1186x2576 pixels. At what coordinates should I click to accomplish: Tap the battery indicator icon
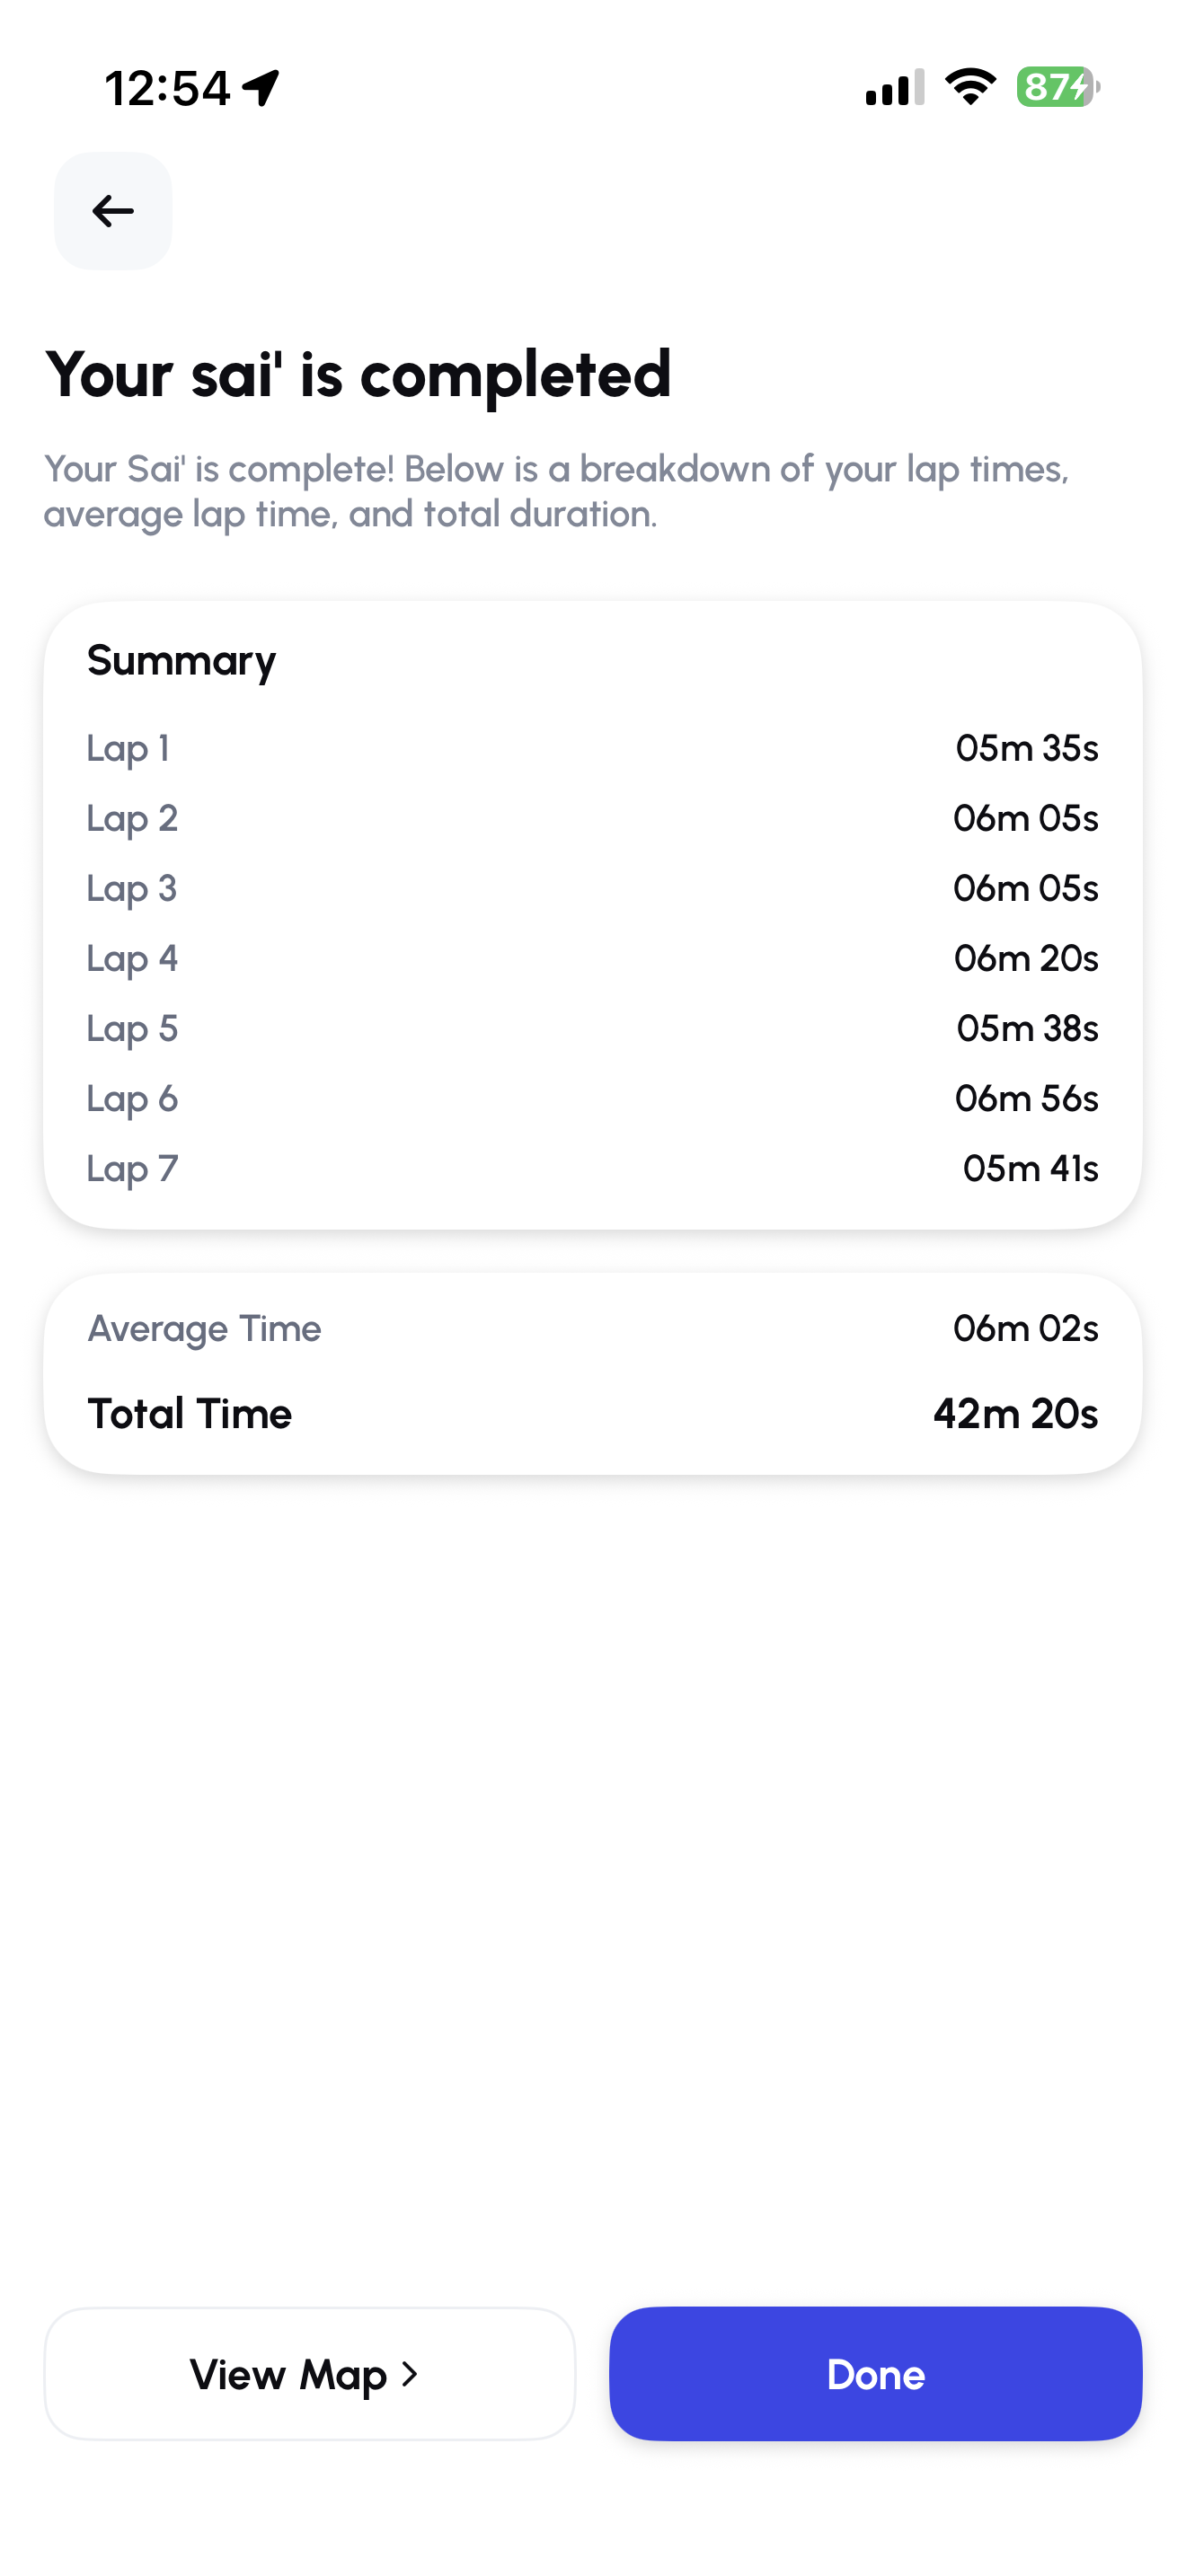point(1057,87)
